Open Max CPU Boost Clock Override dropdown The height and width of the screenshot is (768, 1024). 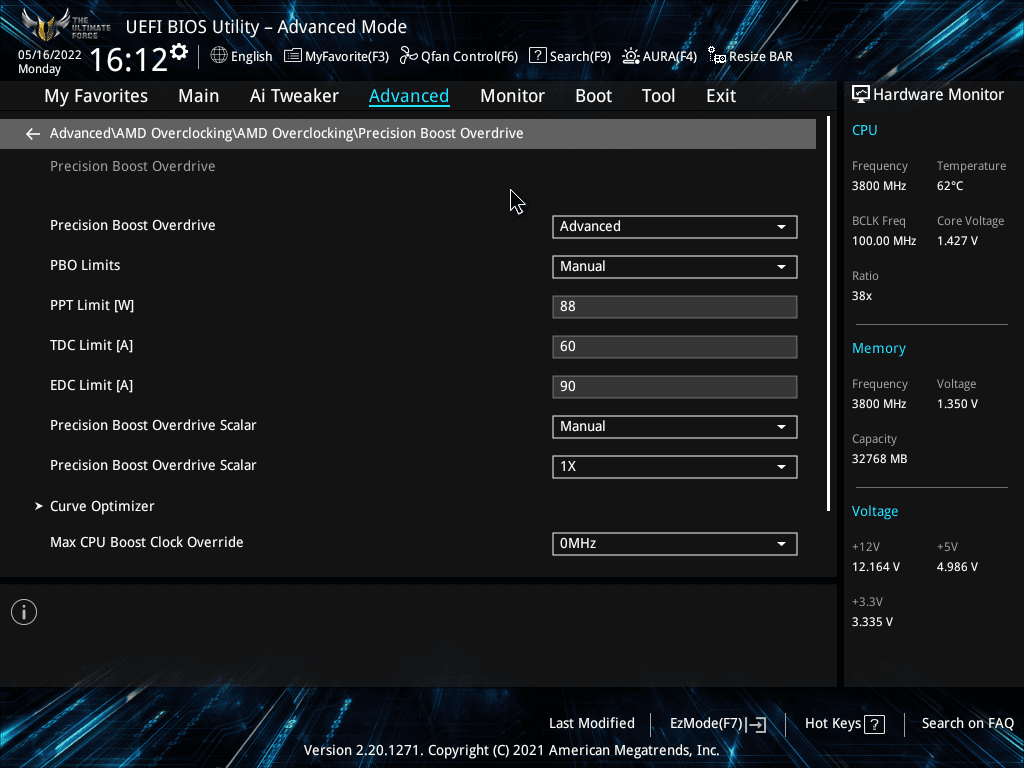point(675,543)
